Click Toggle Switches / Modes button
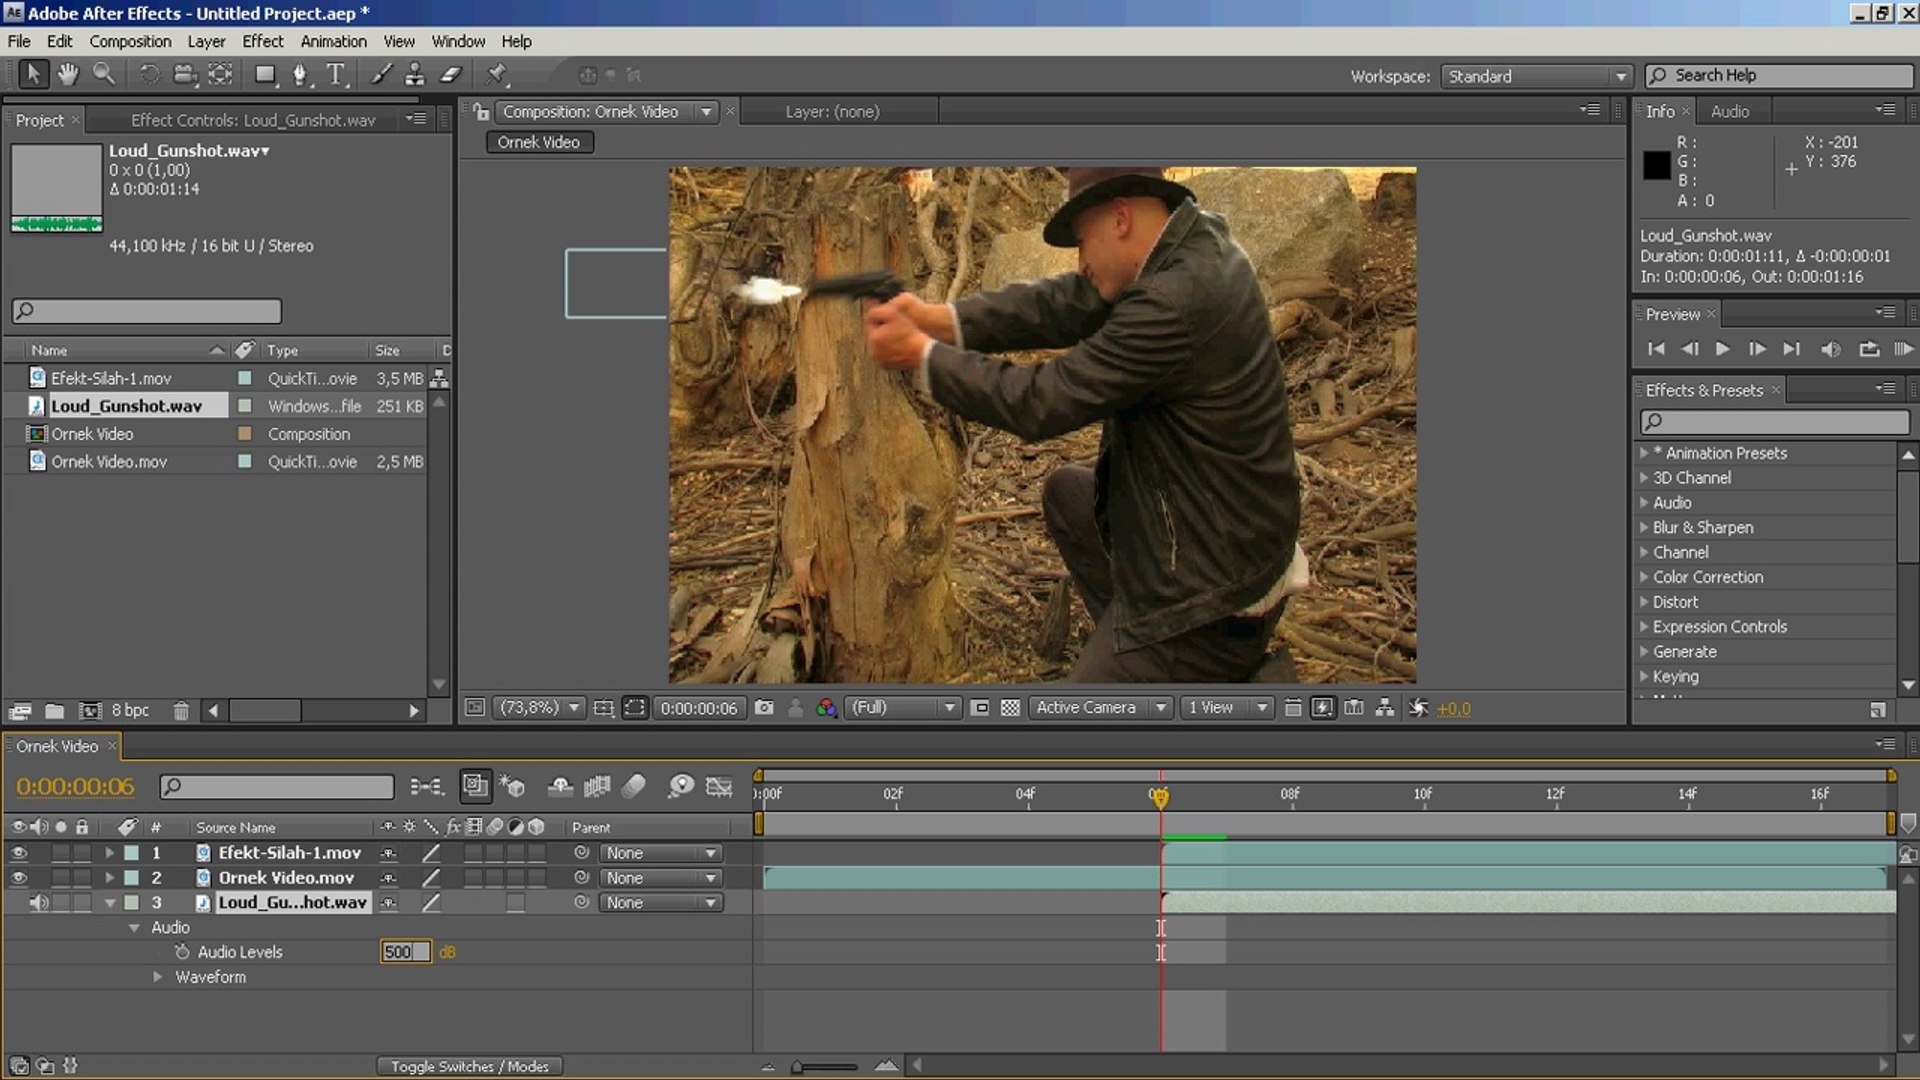 point(469,1066)
